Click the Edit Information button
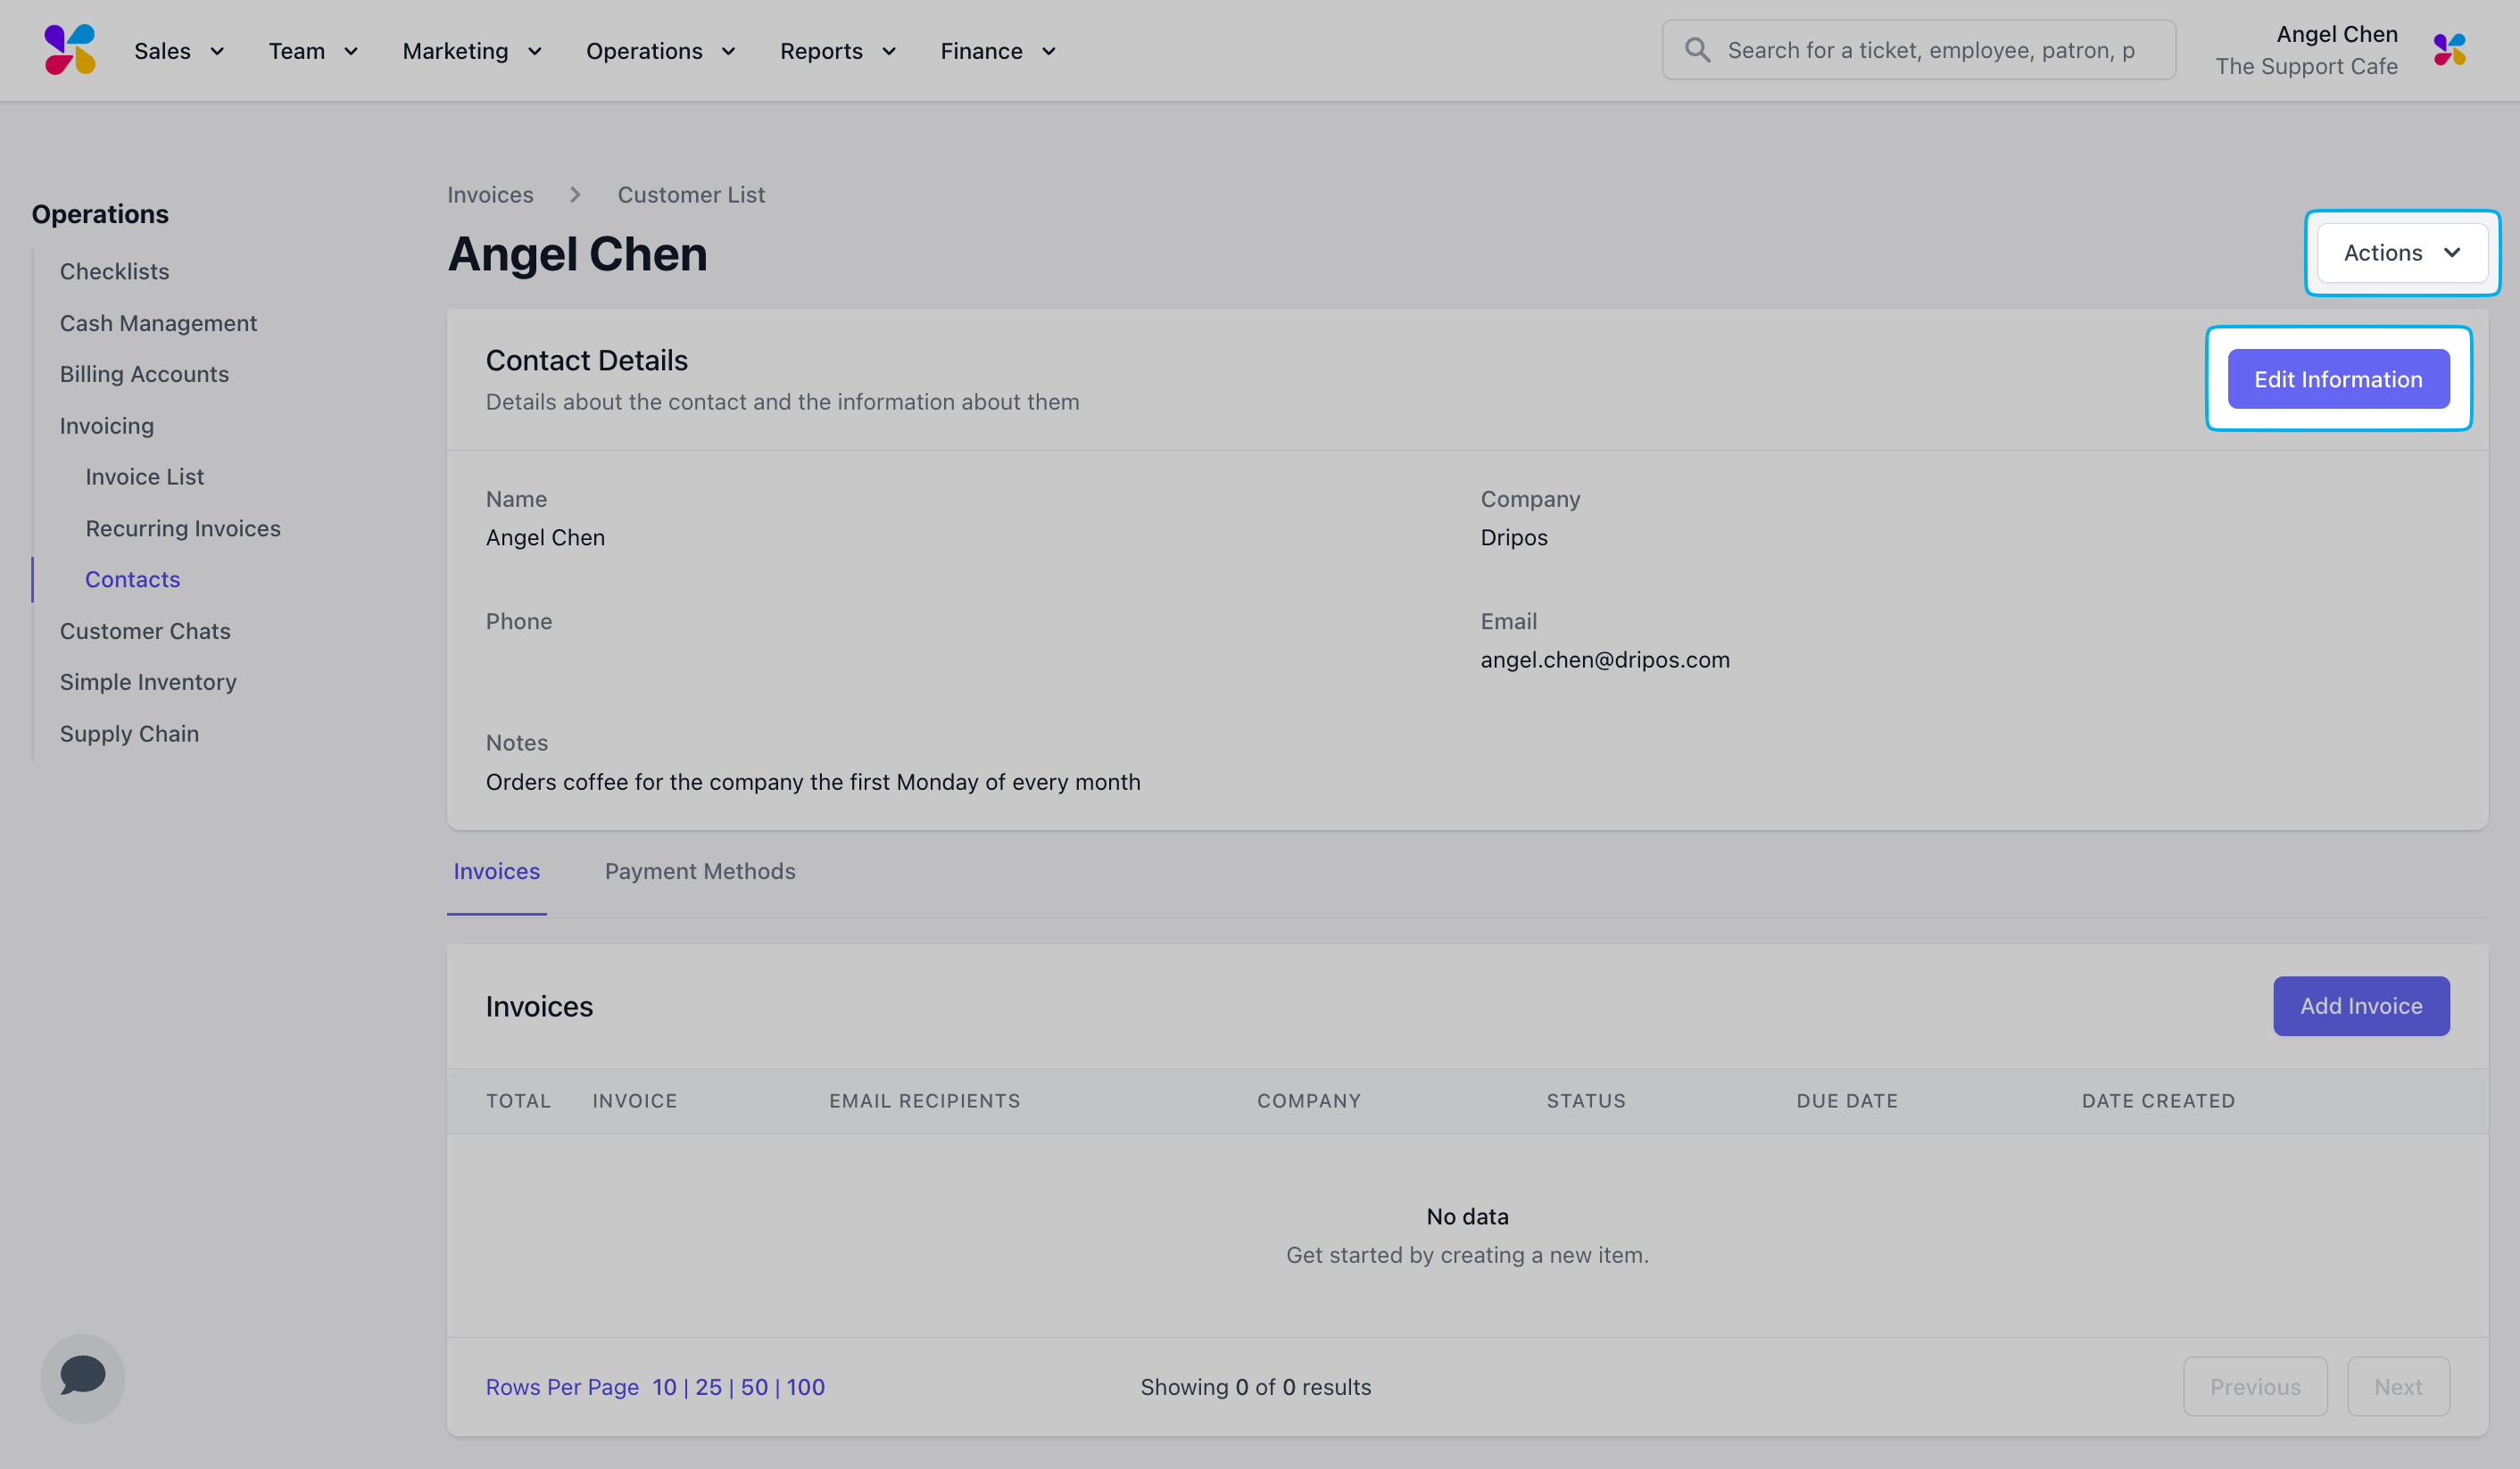 click(2339, 379)
